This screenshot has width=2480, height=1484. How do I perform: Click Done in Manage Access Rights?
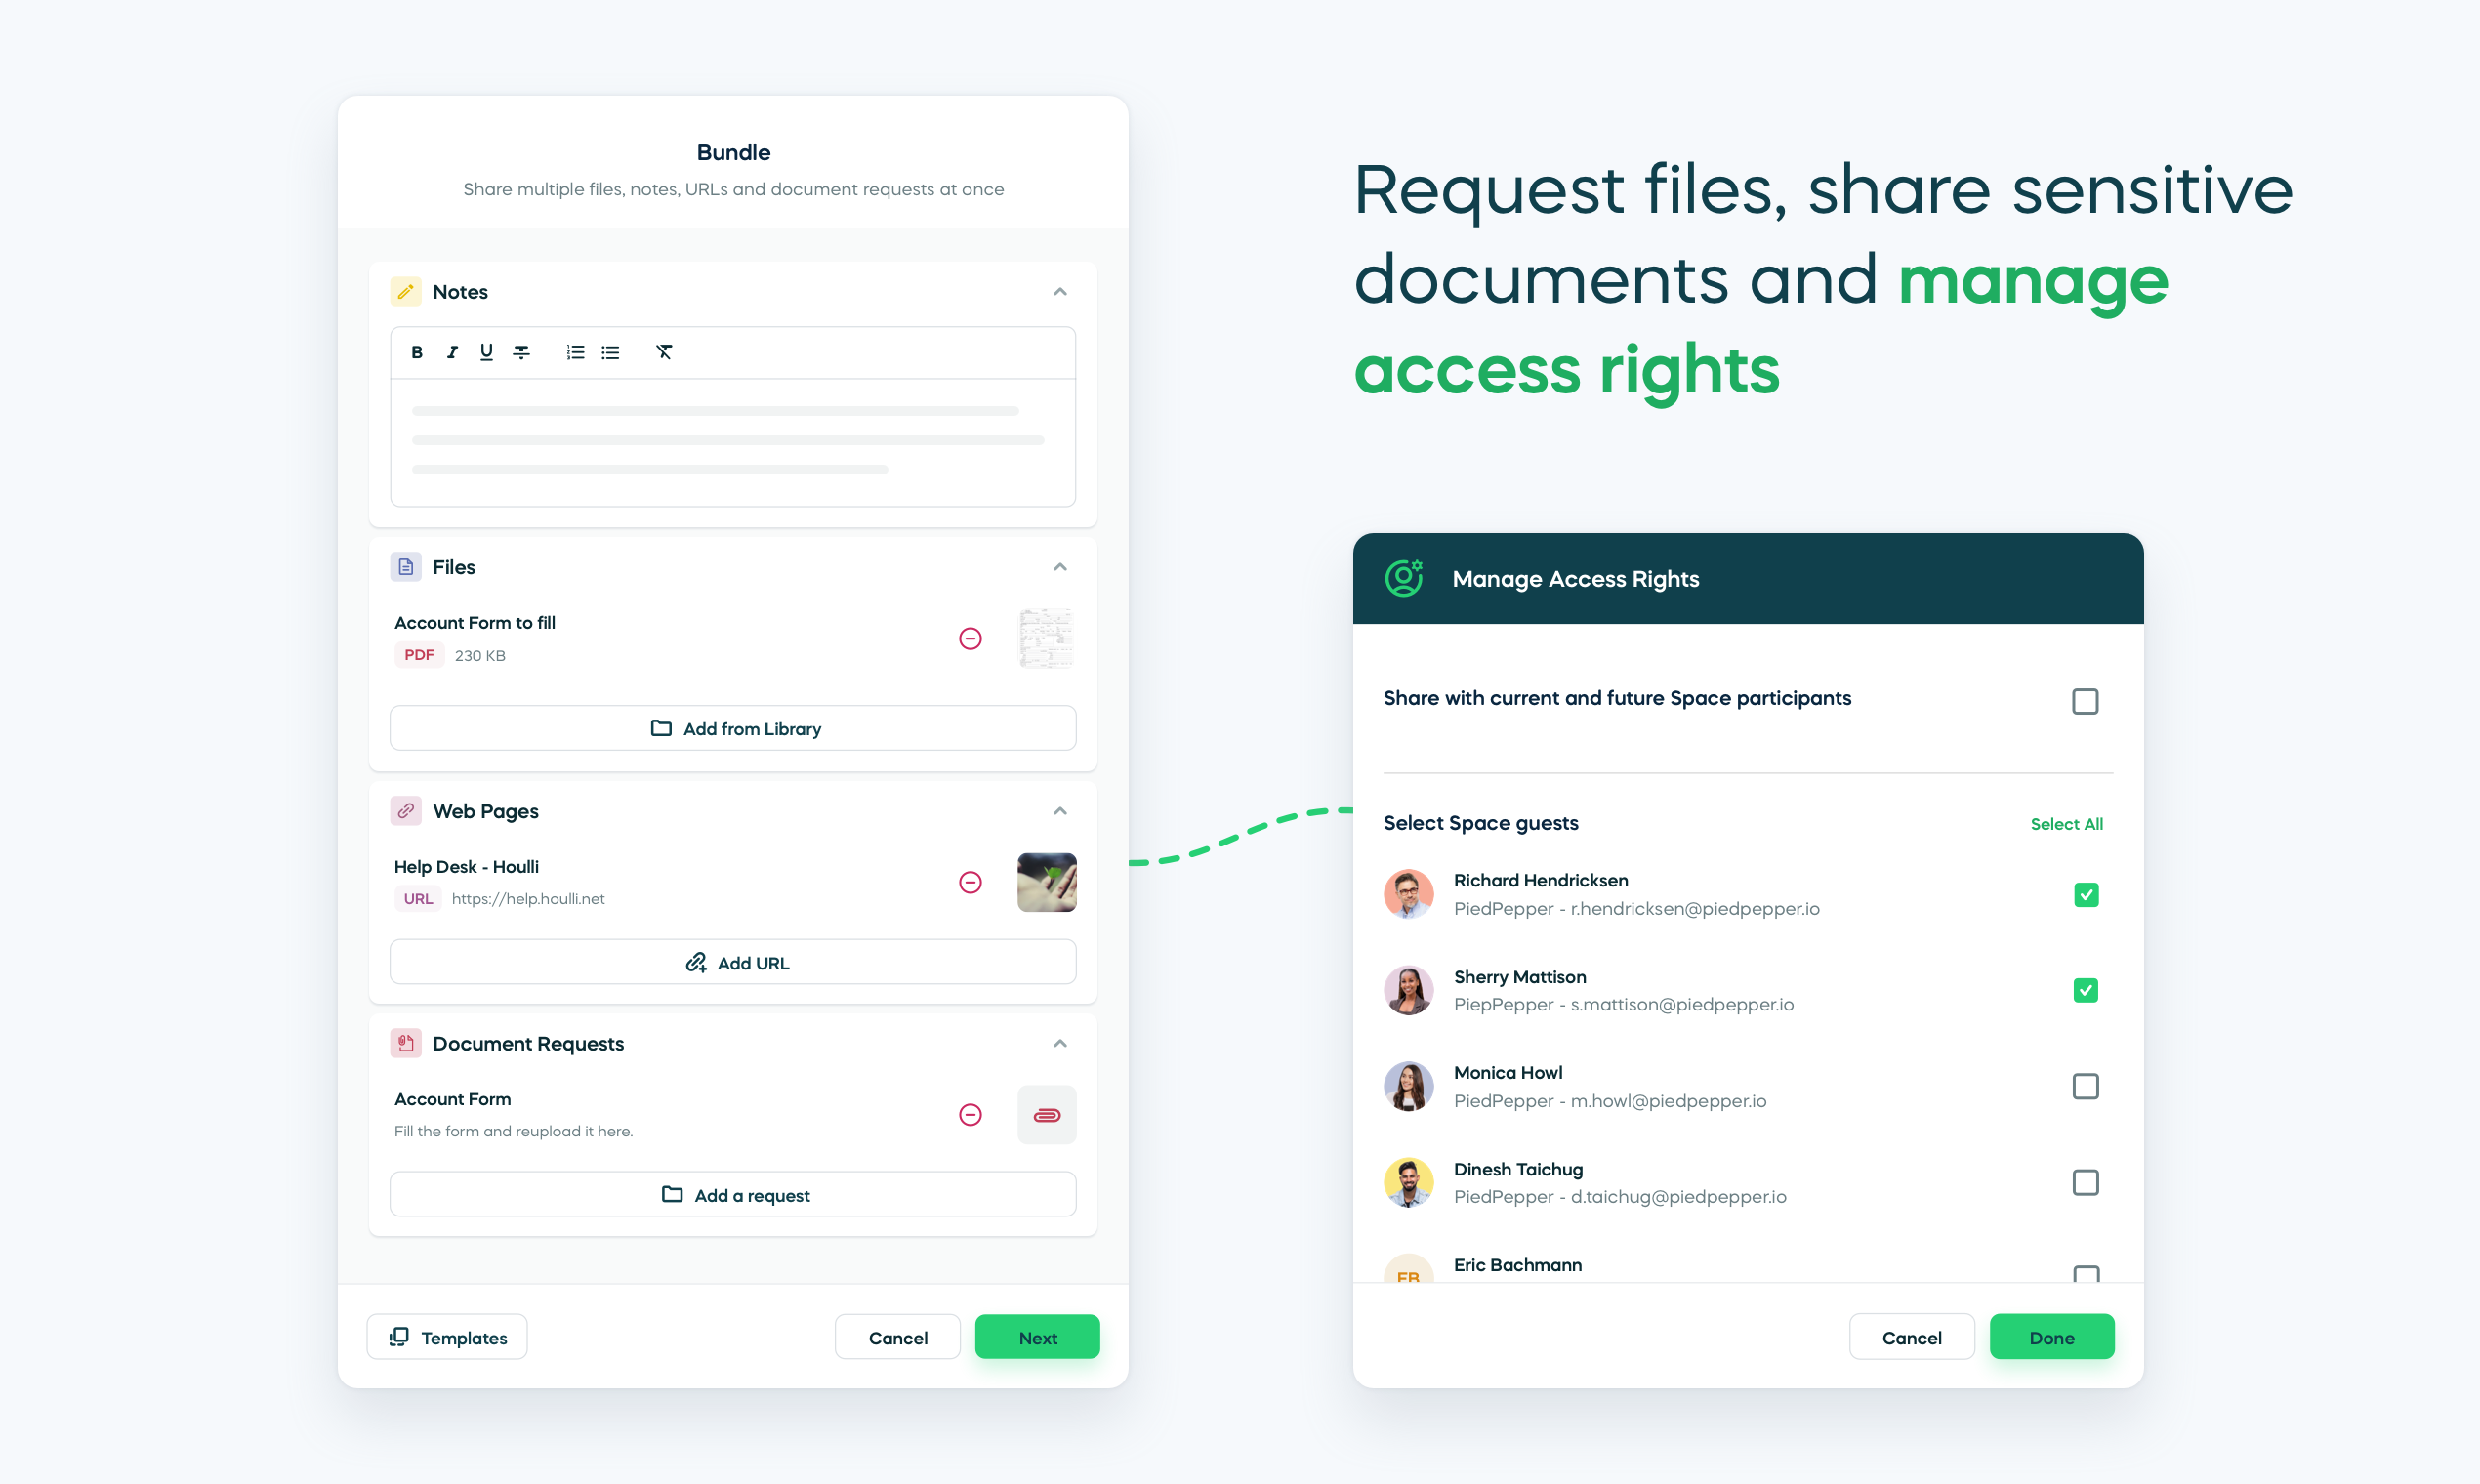(2052, 1337)
